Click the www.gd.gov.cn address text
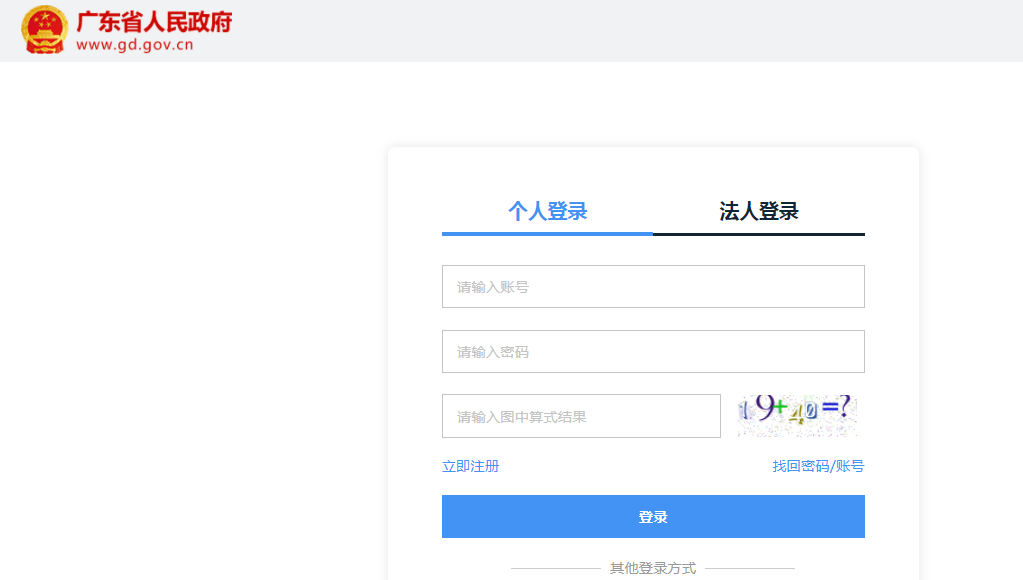This screenshot has width=1023, height=580. pyautogui.click(x=134, y=45)
